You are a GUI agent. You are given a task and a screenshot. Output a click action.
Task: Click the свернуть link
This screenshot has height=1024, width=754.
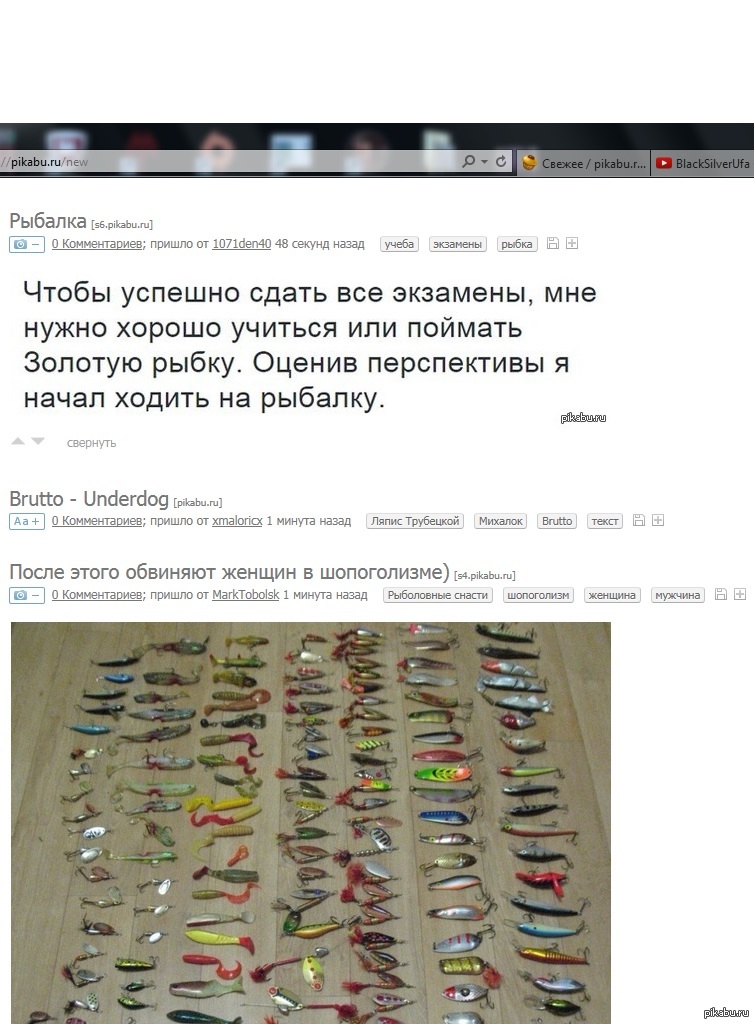tap(91, 443)
